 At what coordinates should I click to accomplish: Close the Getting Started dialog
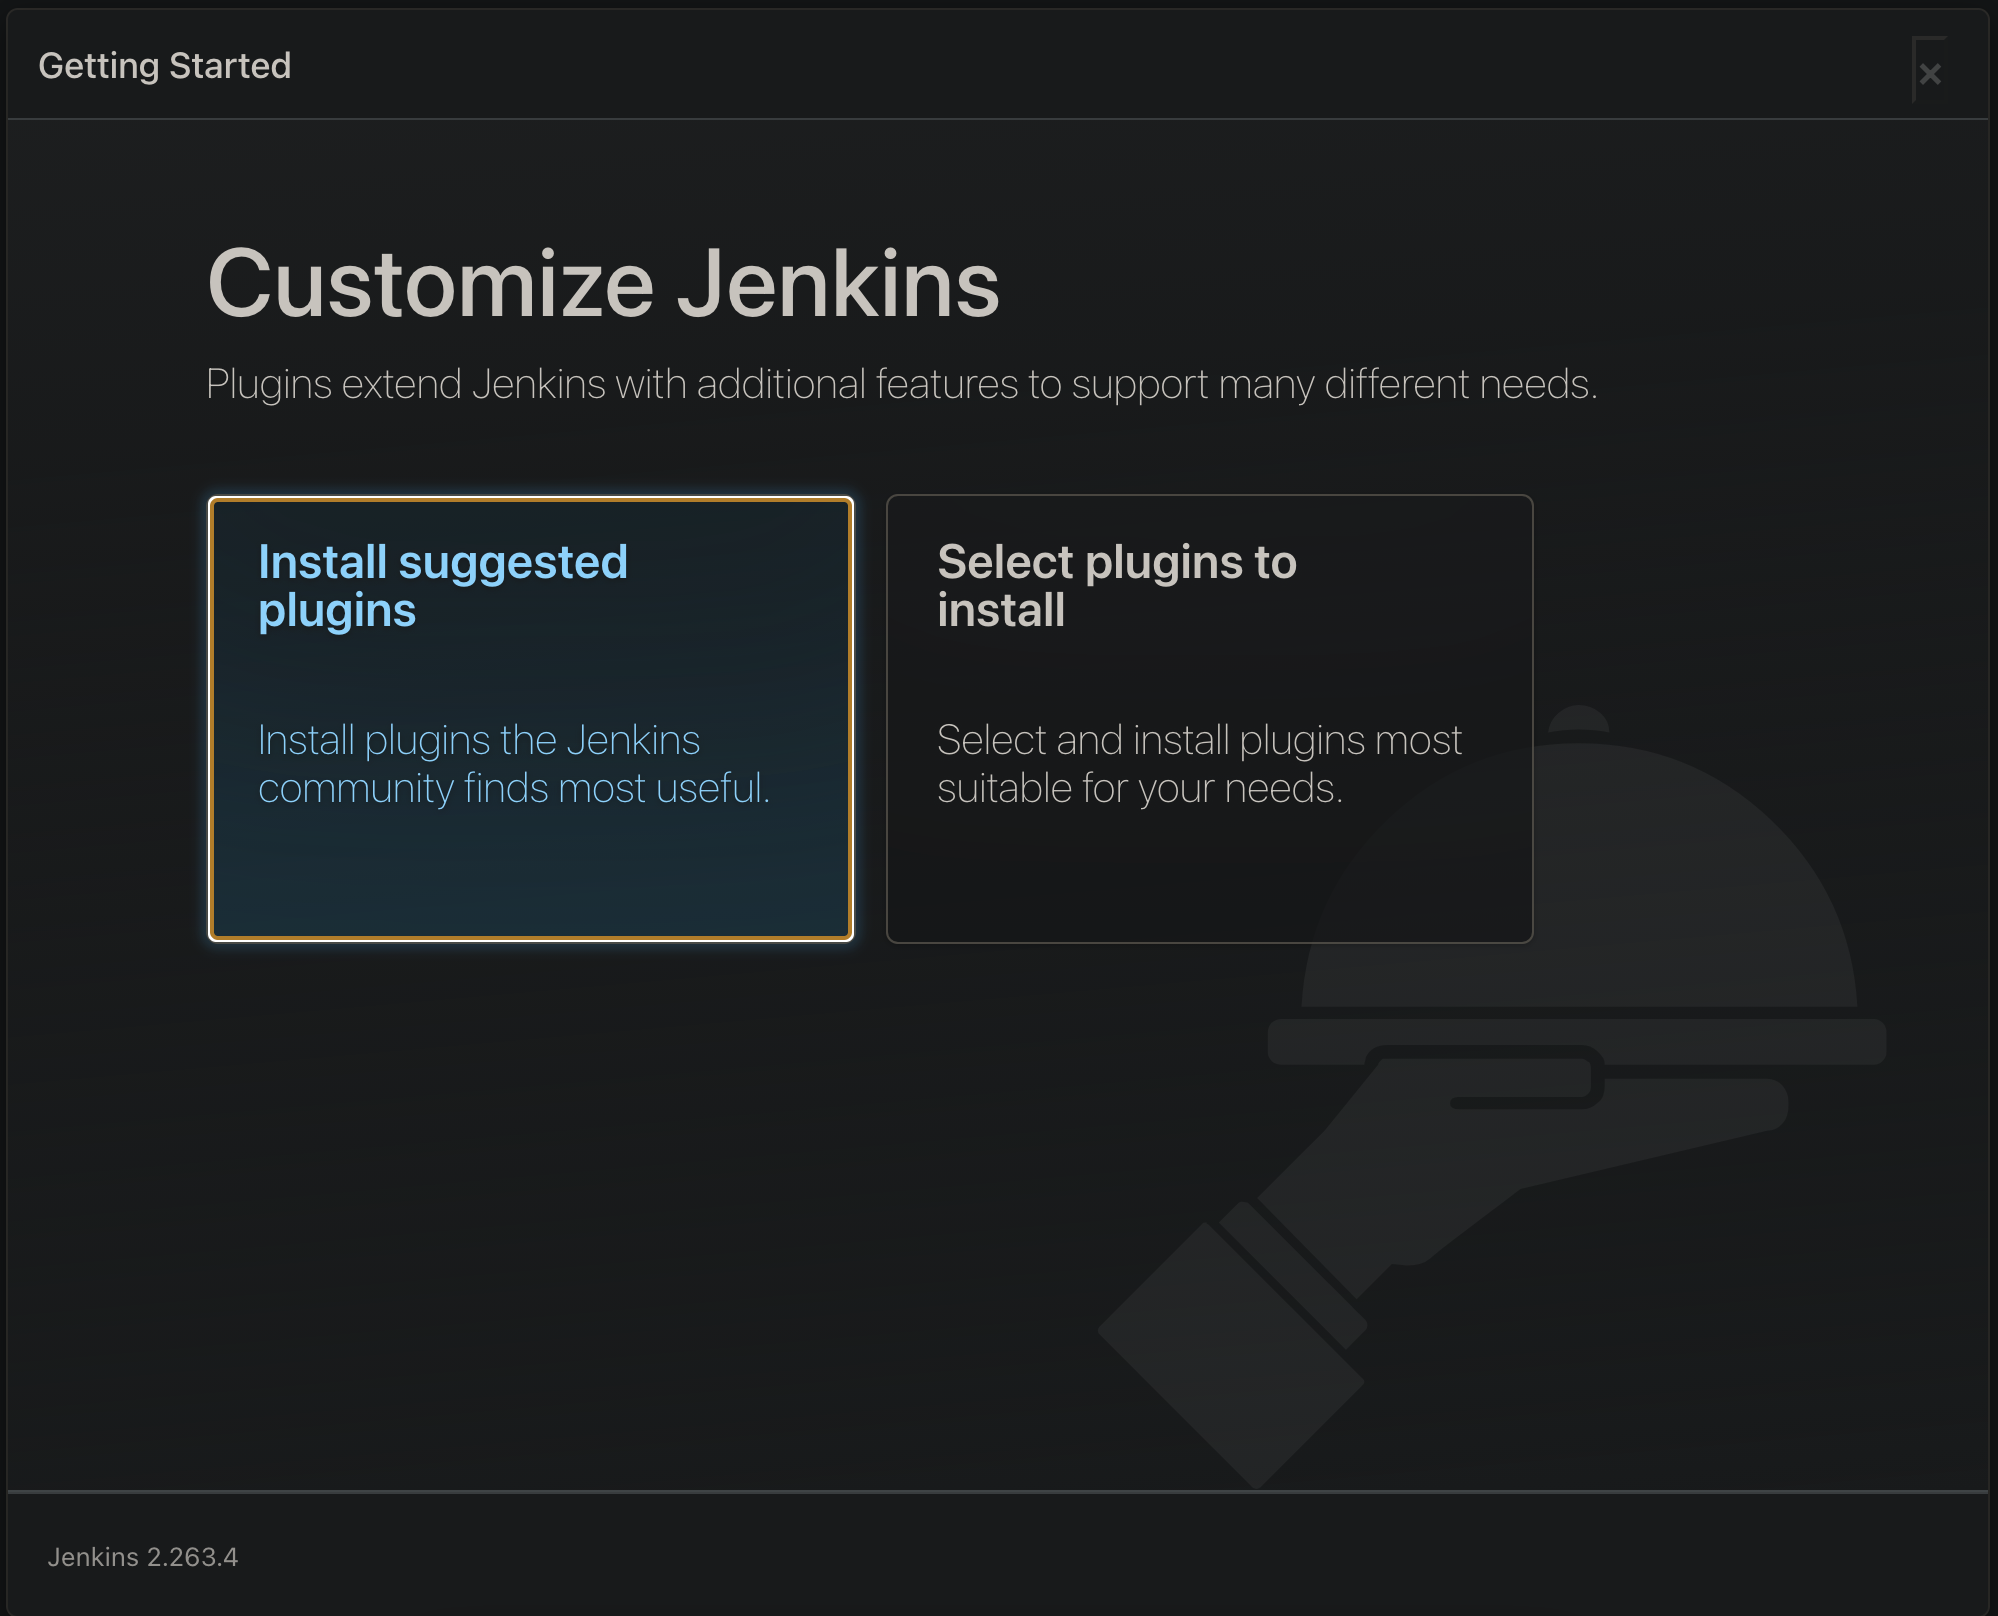click(1930, 73)
